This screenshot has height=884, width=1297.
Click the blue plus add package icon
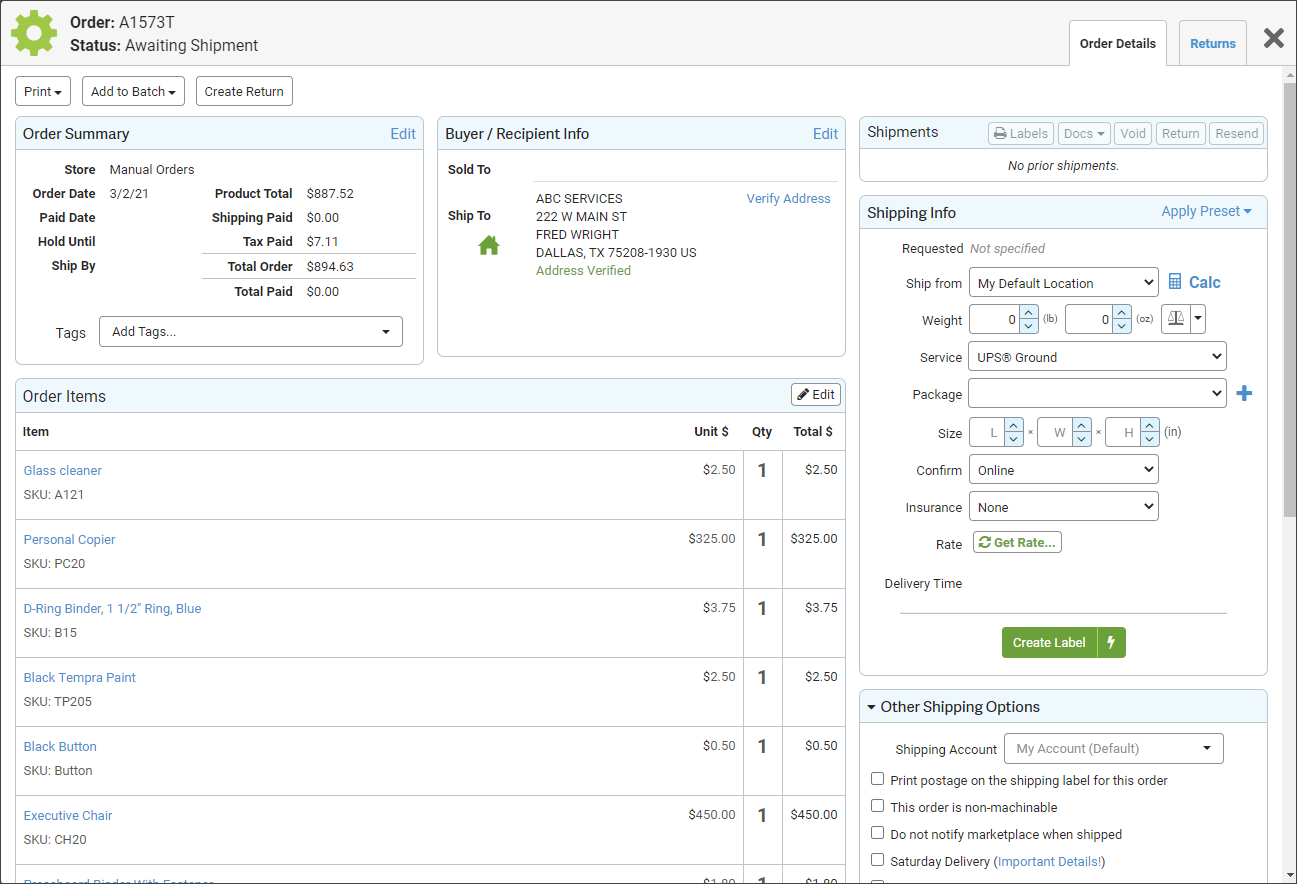pyautogui.click(x=1244, y=394)
